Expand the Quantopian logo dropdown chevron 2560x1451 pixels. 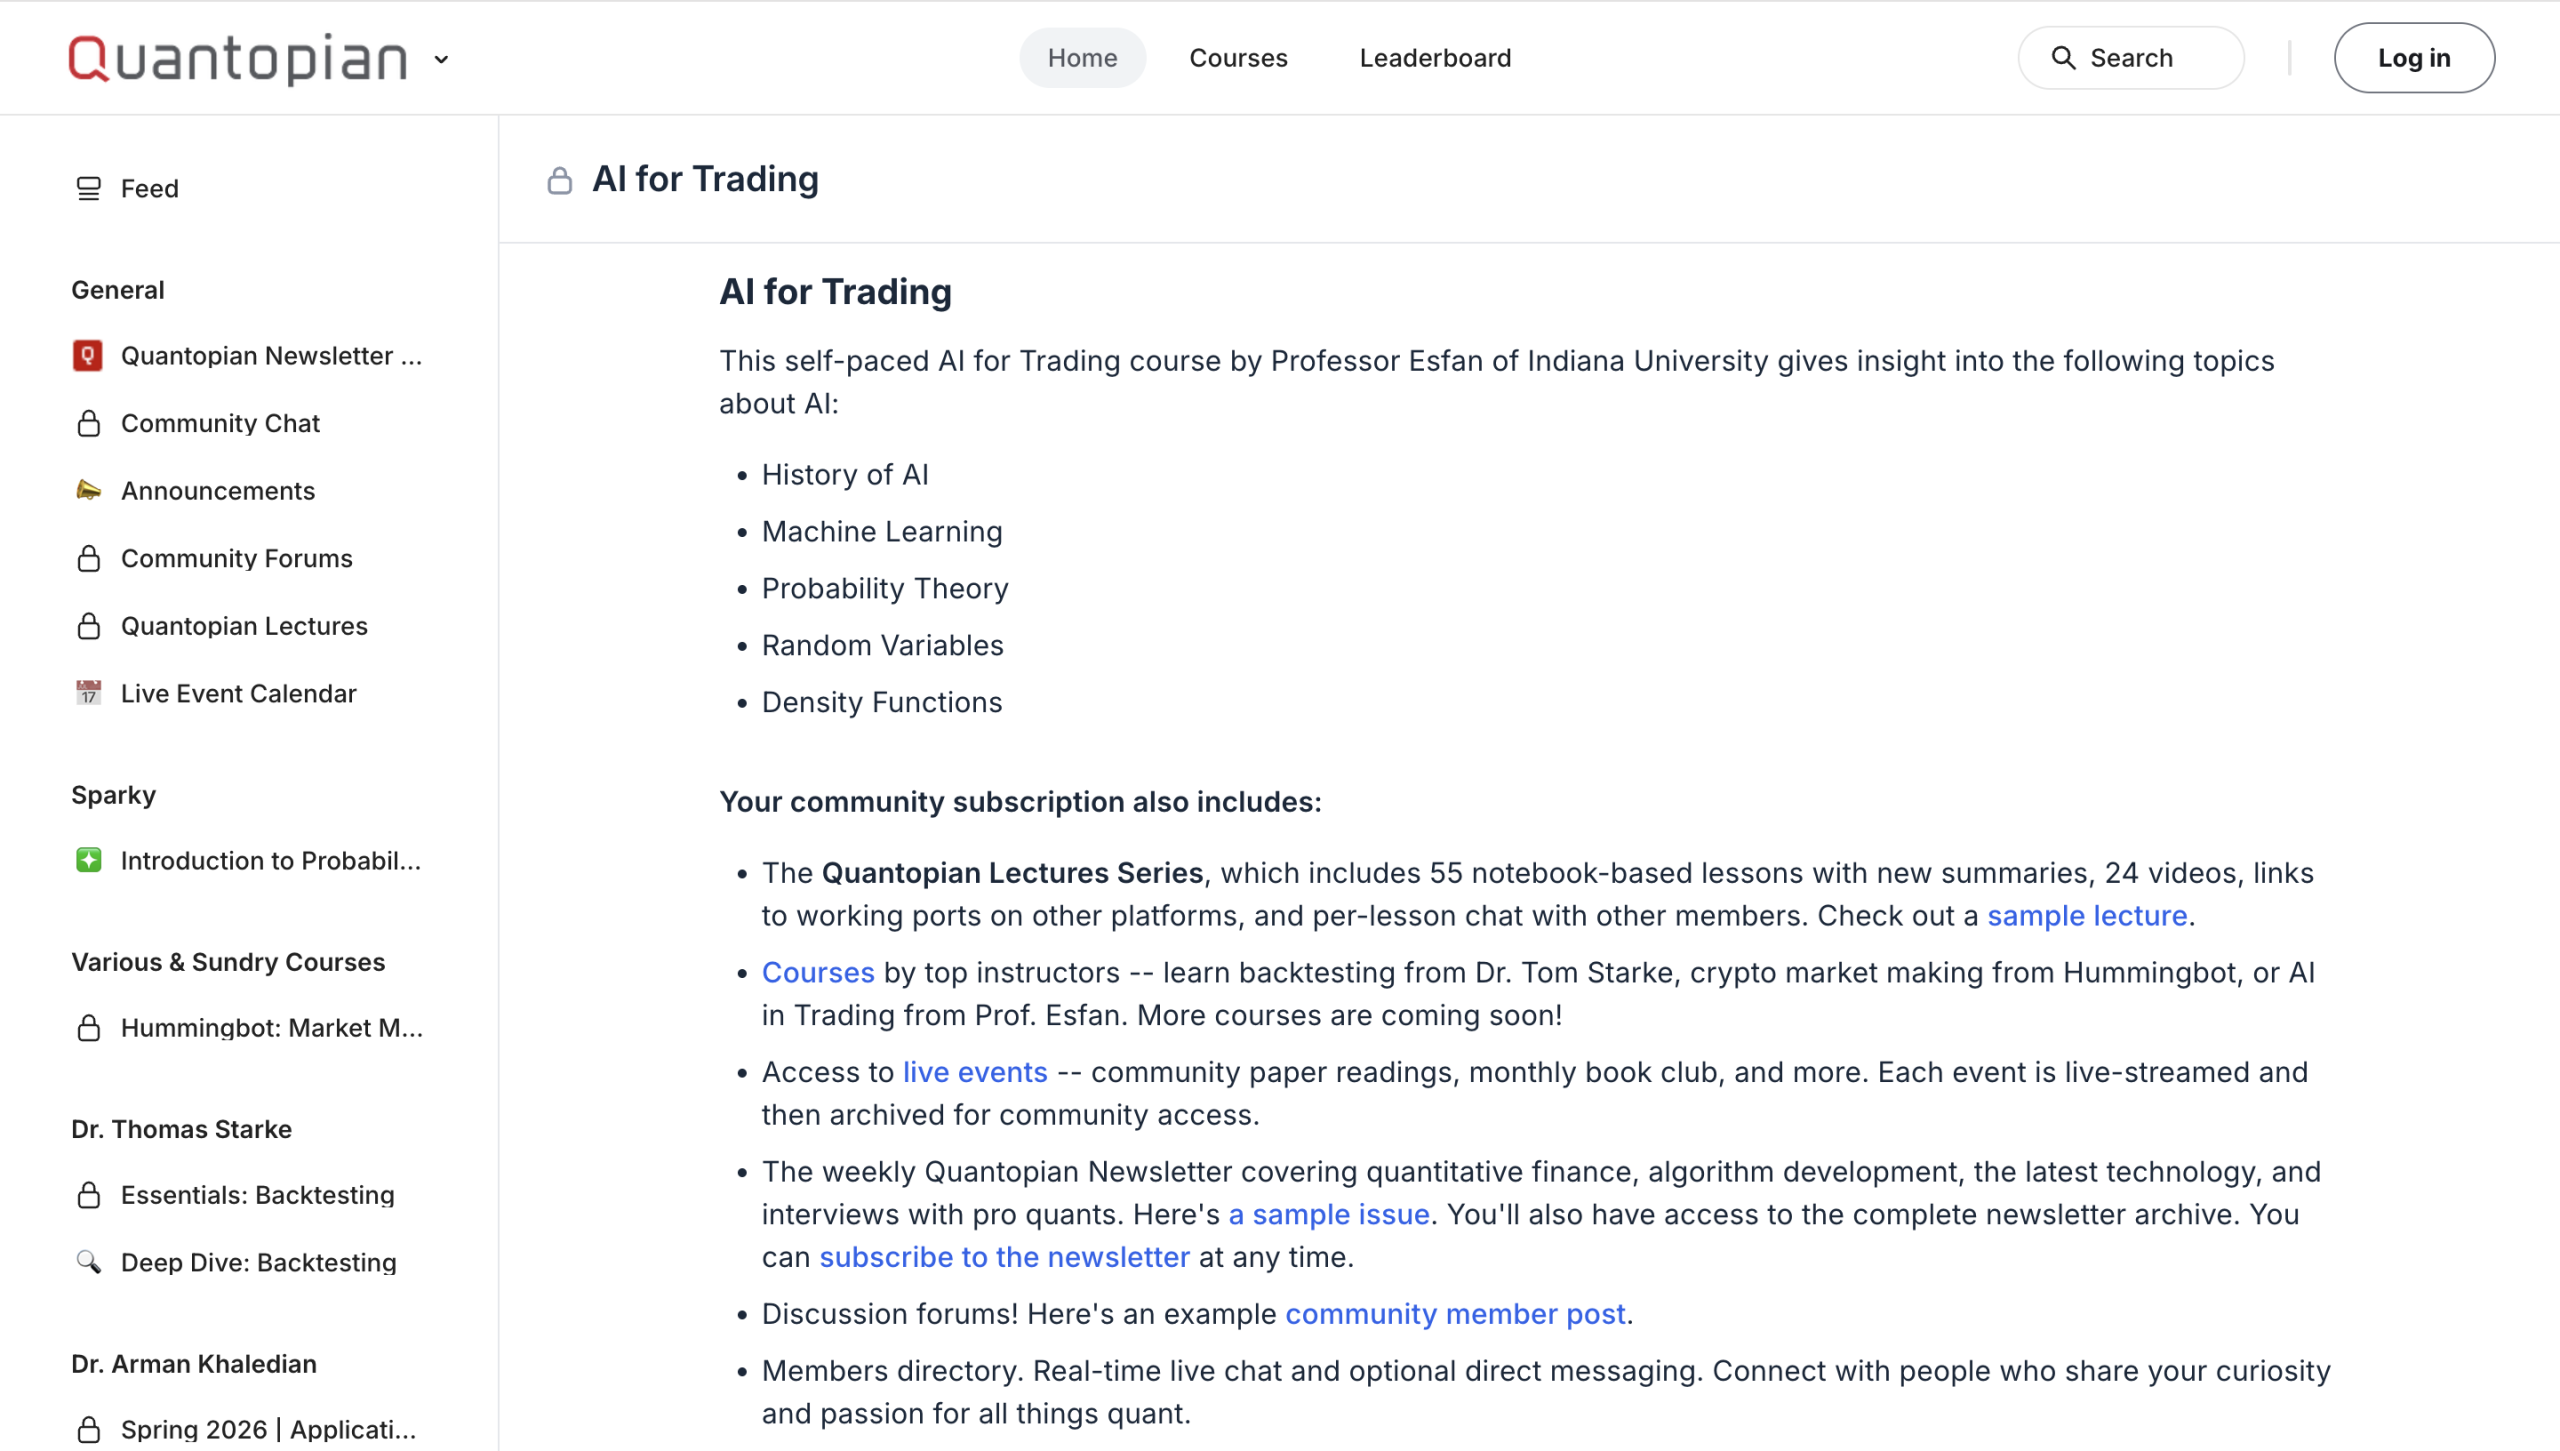(441, 59)
